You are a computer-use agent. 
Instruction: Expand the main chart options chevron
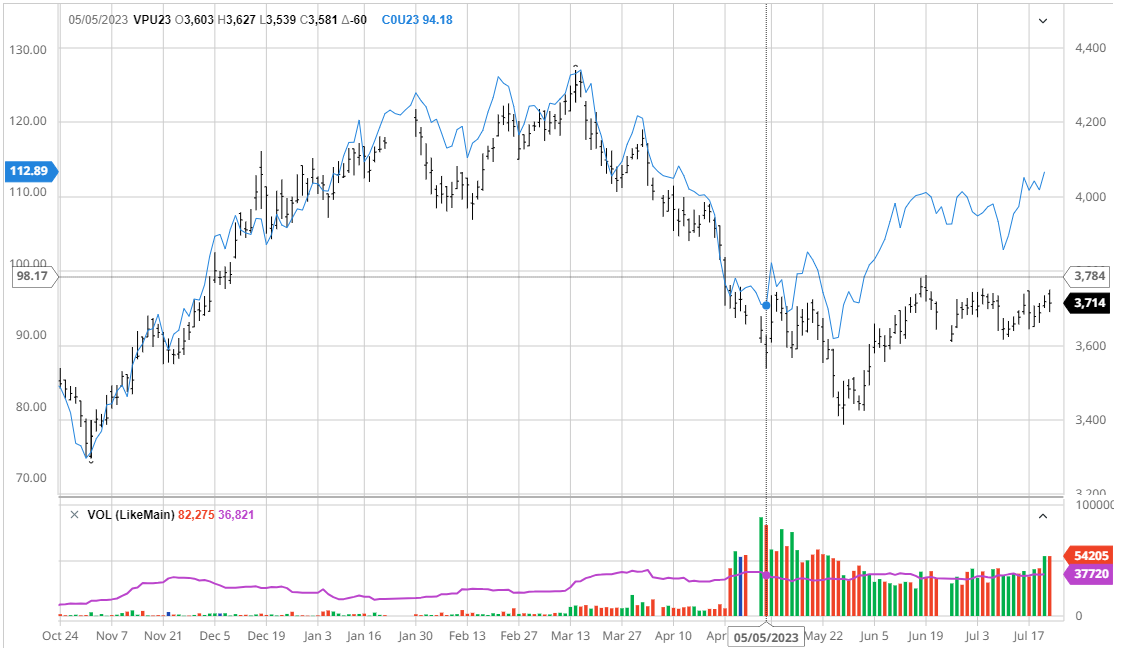1042,21
